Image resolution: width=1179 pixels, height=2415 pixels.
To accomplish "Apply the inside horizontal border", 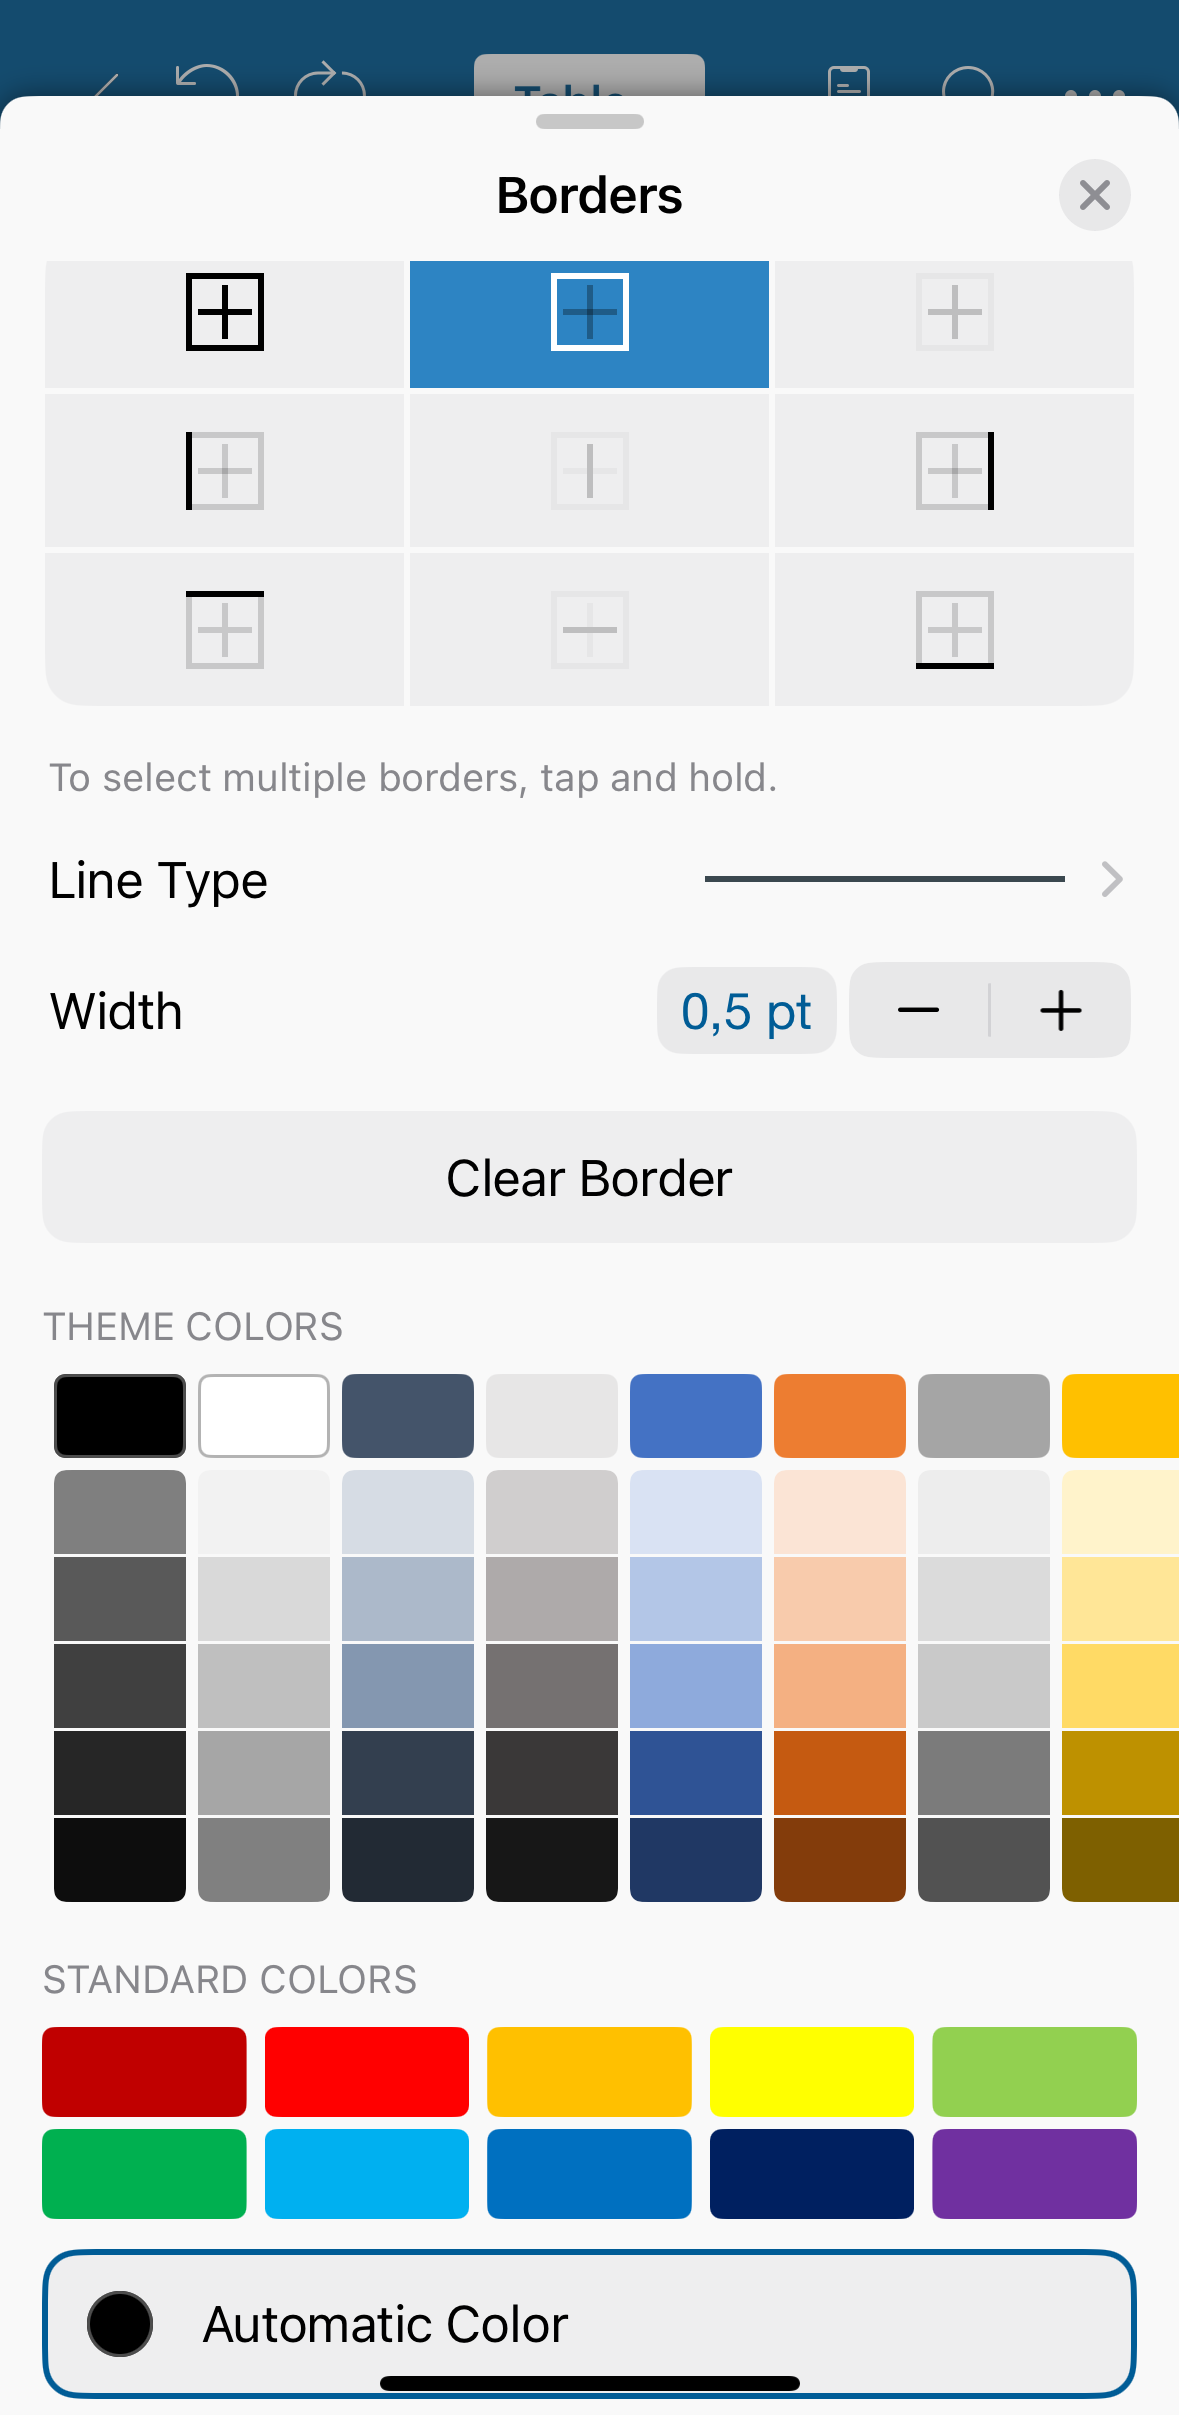I will coord(589,629).
